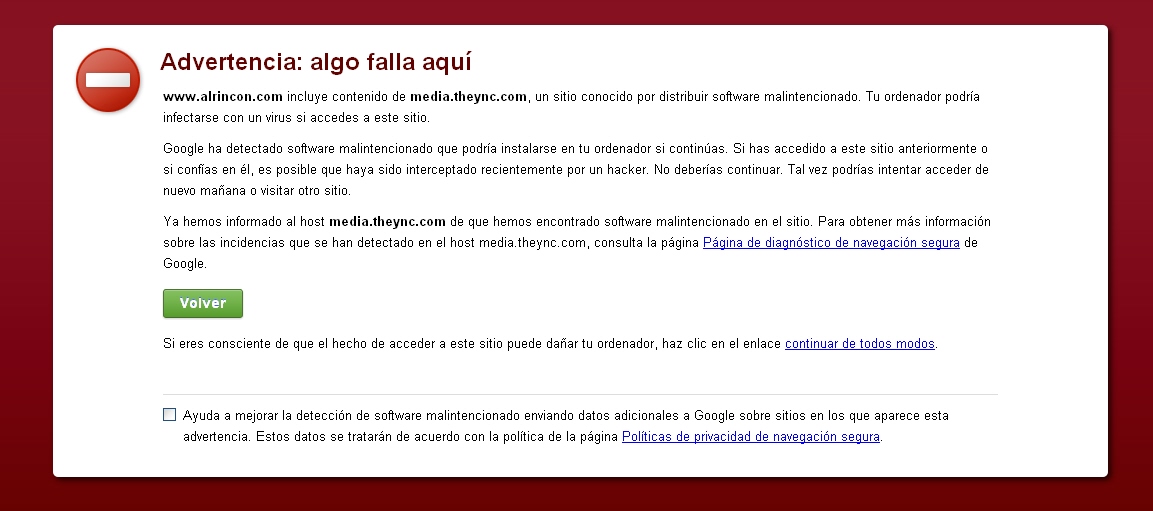Click the sentence Si eres consciente de que
This screenshot has width=1153, height=511.
point(550,343)
